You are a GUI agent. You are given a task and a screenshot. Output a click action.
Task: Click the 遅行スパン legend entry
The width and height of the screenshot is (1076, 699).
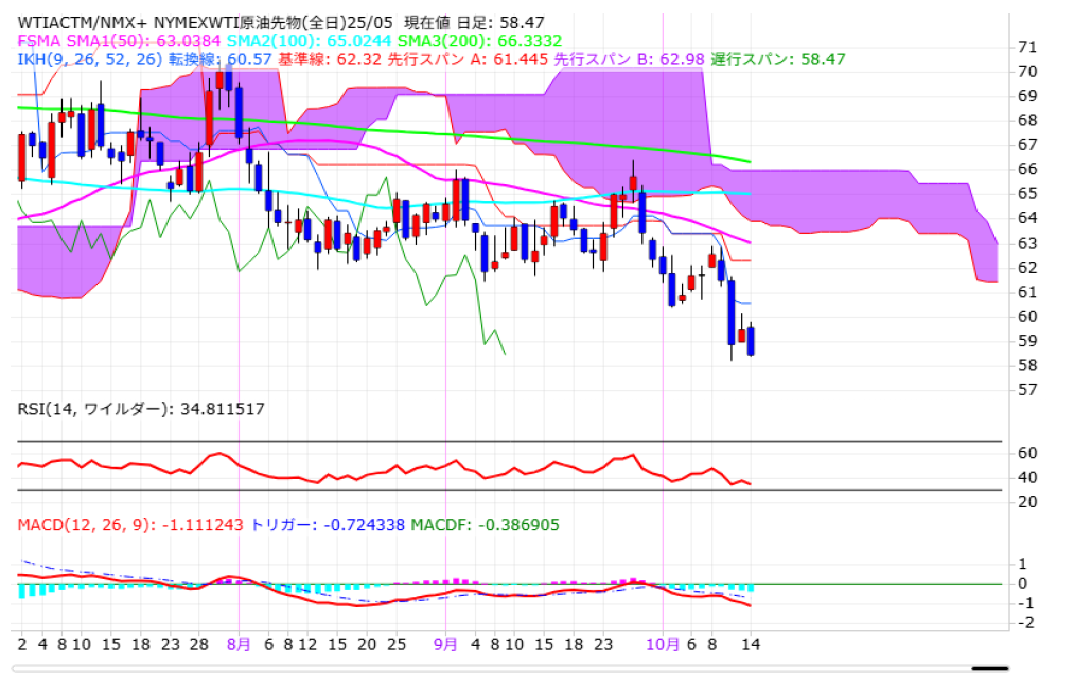click(x=778, y=59)
